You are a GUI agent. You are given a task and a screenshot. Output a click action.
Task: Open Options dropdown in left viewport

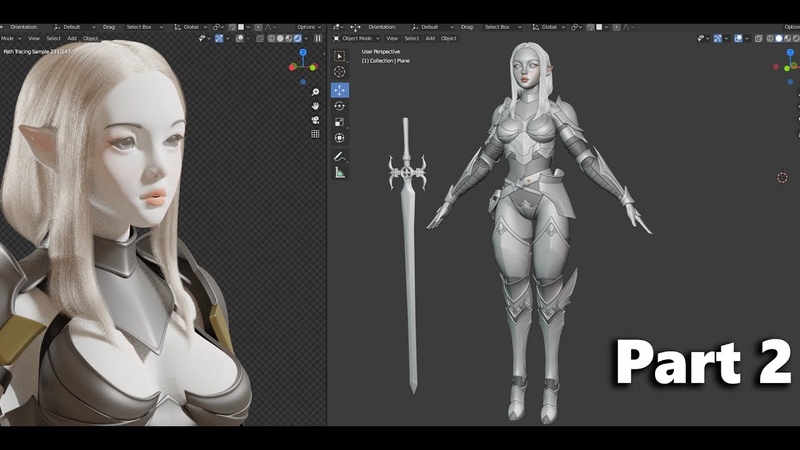point(309,27)
